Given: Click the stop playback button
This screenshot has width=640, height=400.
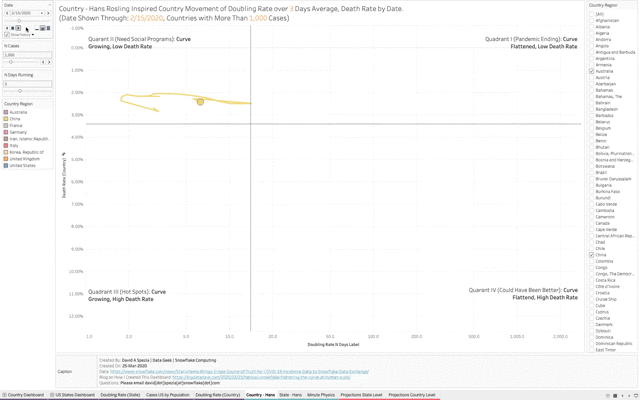Looking at the screenshot, I should [x=12, y=28].
